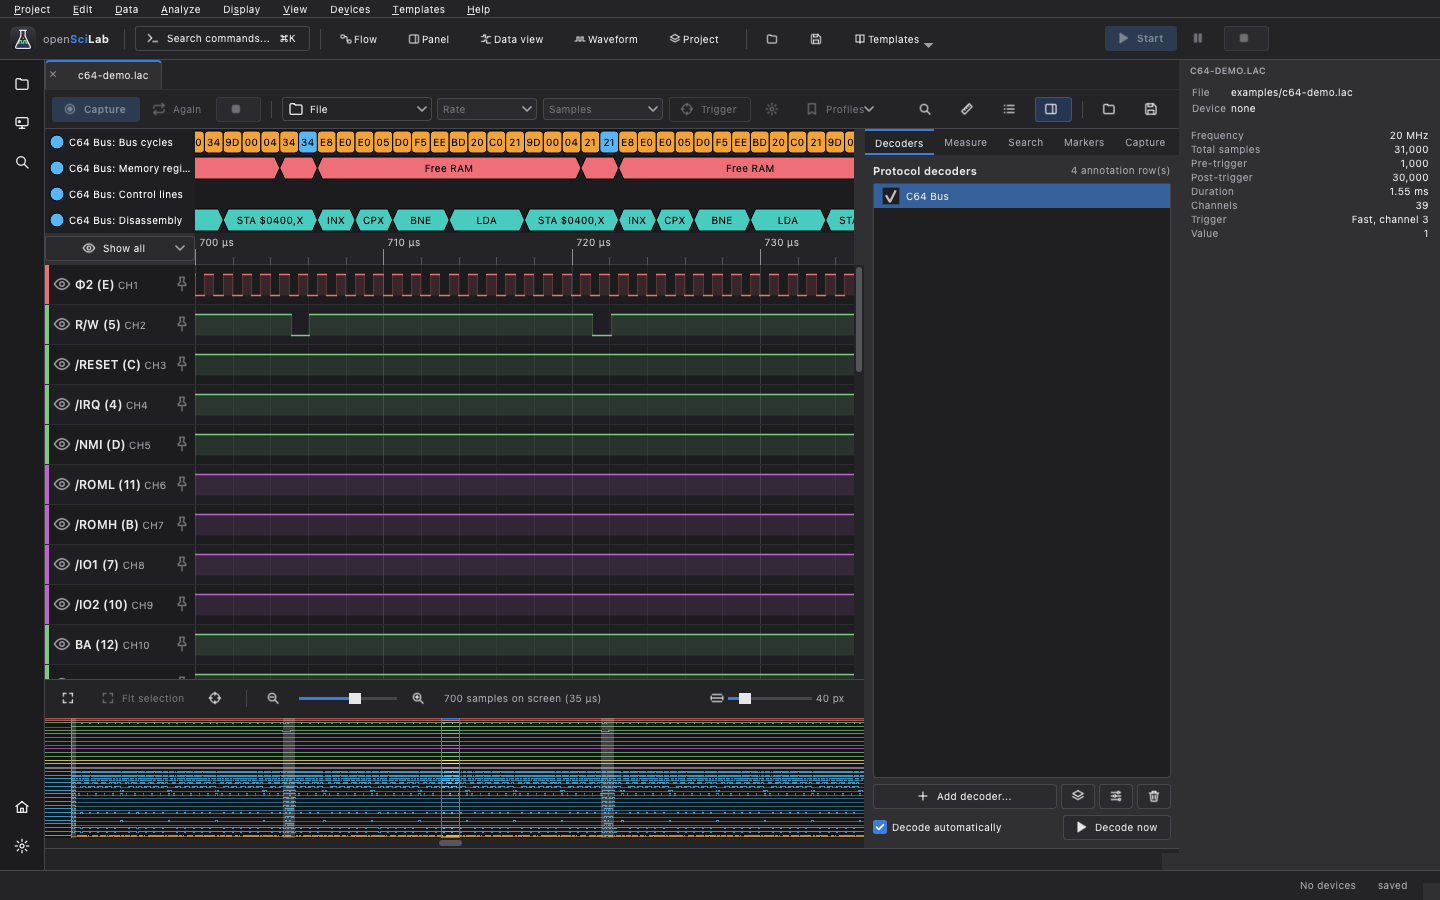Expand the Show all channels dropdown
The height and width of the screenshot is (900, 1440).
click(x=121, y=248)
